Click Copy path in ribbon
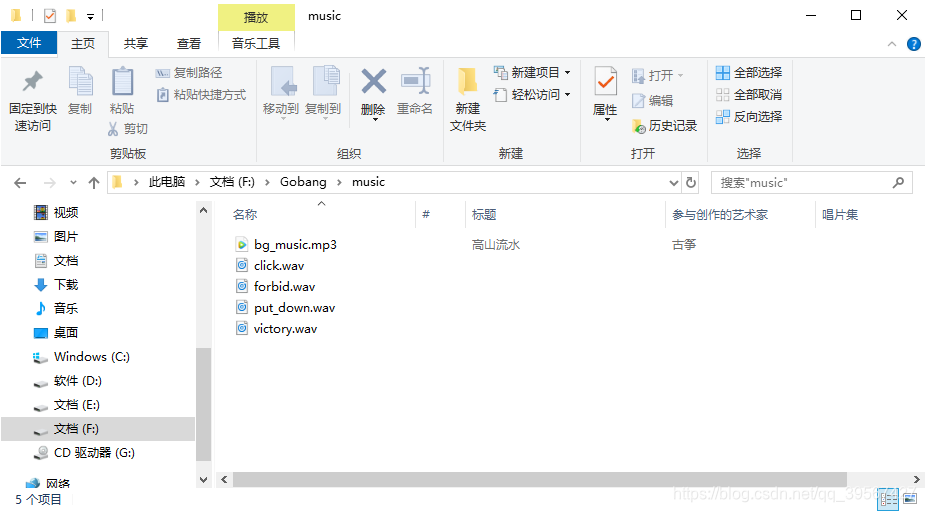 [x=189, y=73]
